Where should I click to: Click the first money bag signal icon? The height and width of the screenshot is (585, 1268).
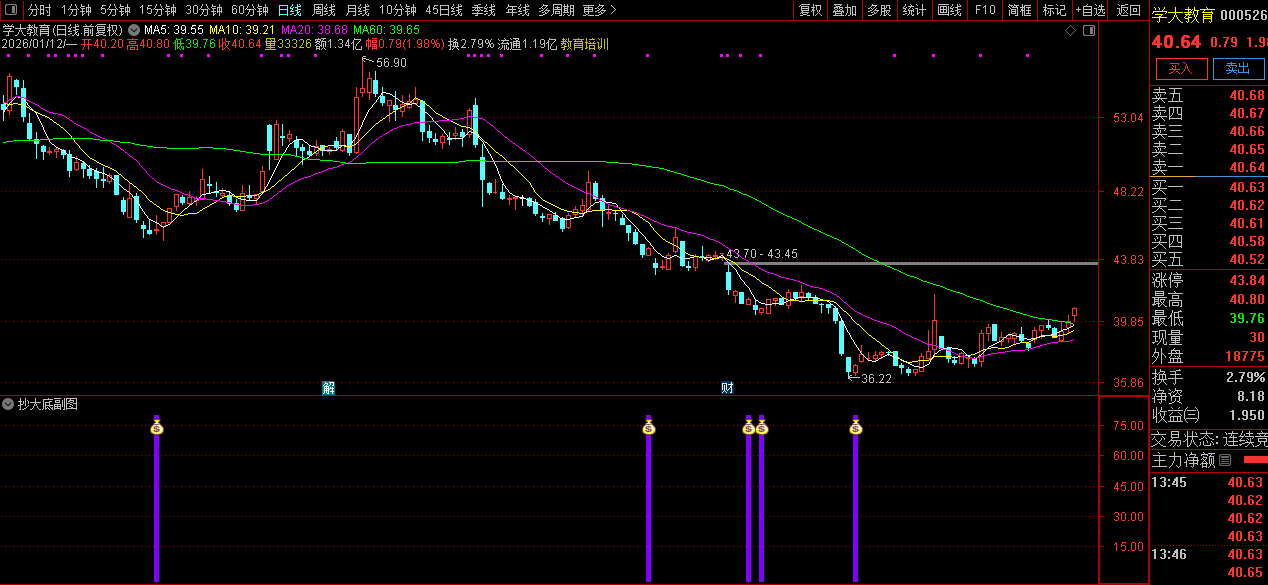point(156,428)
